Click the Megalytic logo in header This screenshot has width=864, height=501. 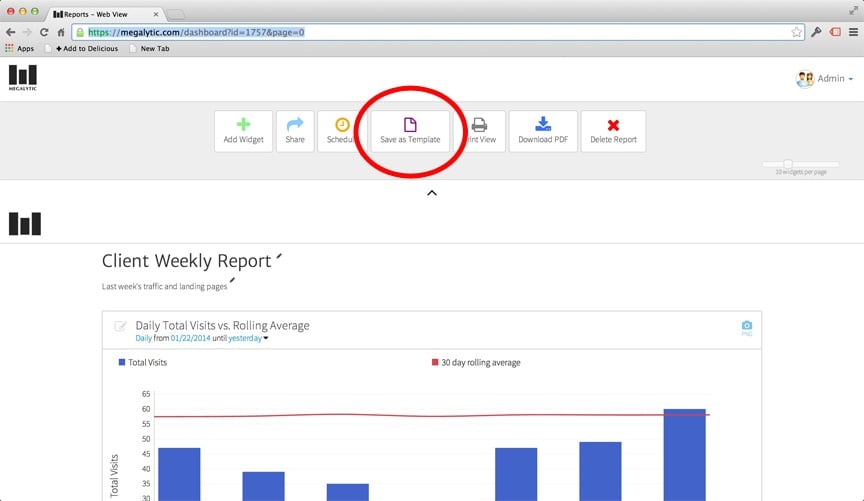click(x=23, y=78)
